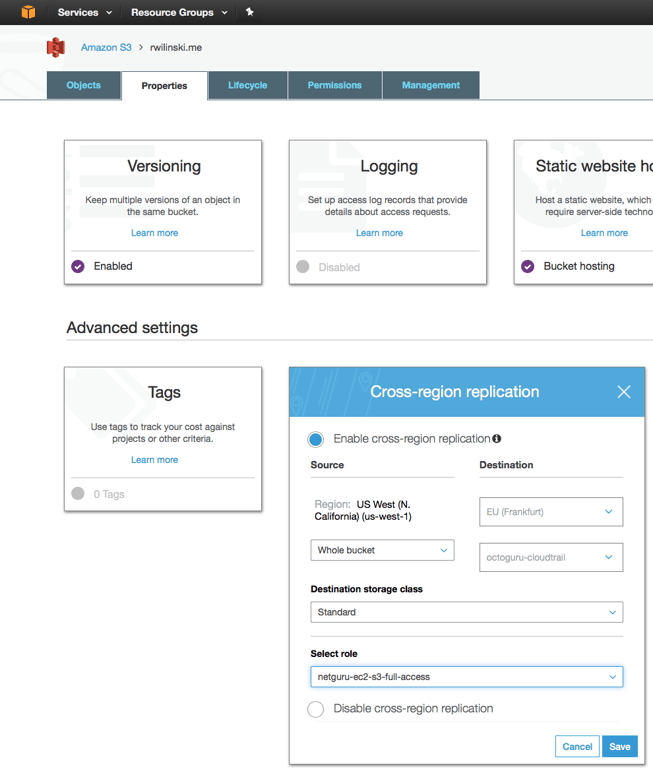Click Learn more link under Versioning
653x777 pixels.
154,233
